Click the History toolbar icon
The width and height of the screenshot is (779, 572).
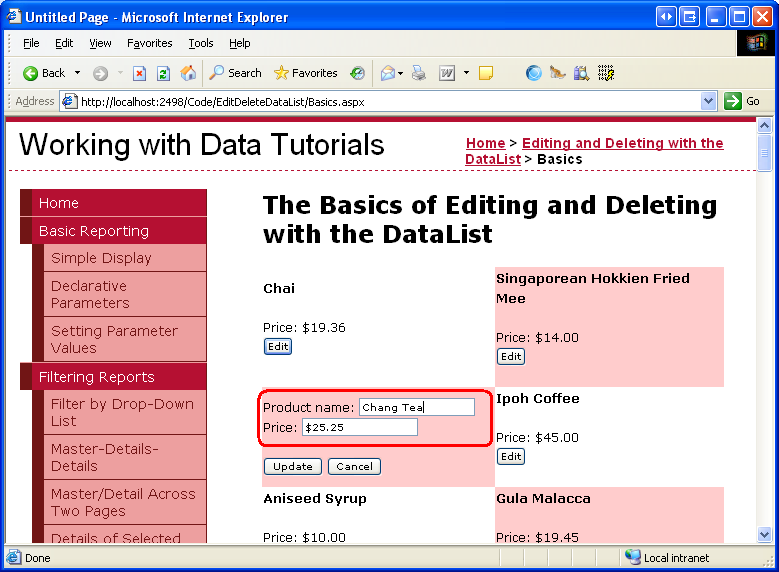coord(357,73)
